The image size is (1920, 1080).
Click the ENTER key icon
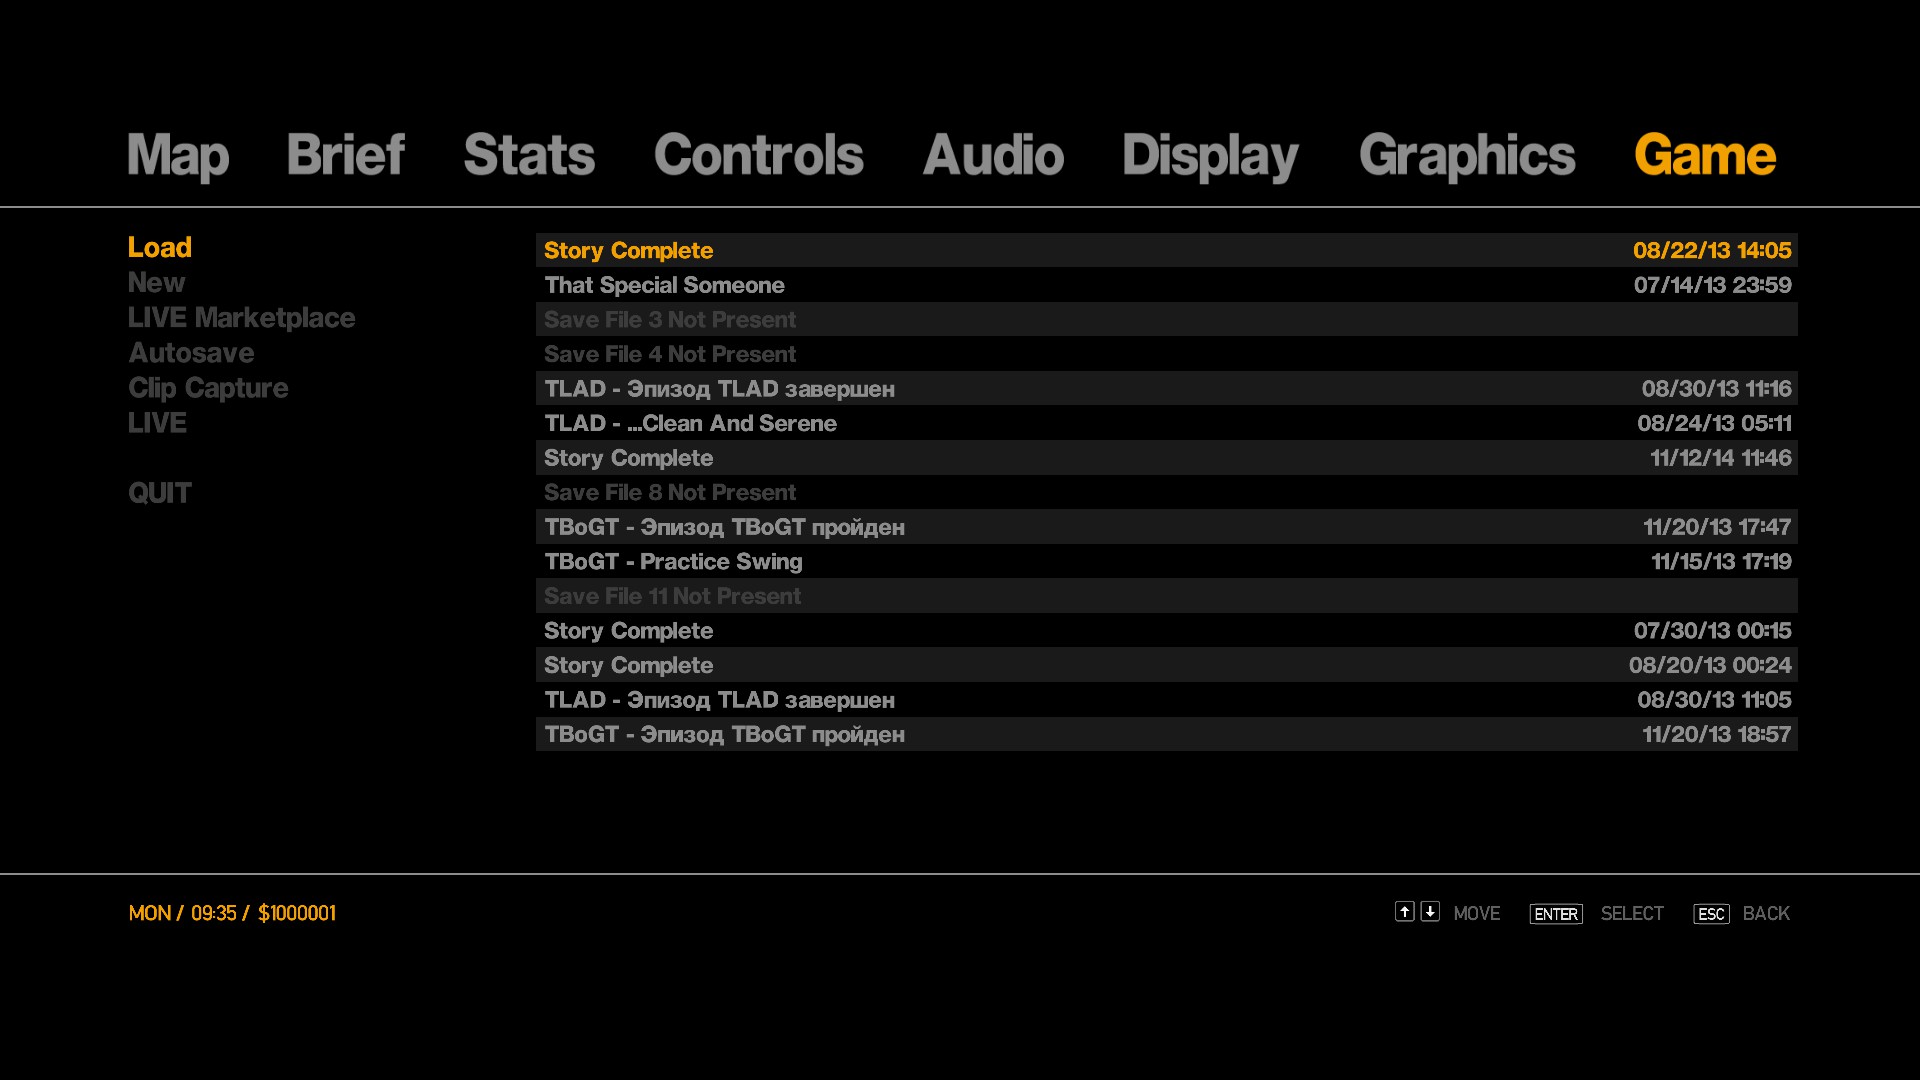click(x=1555, y=914)
